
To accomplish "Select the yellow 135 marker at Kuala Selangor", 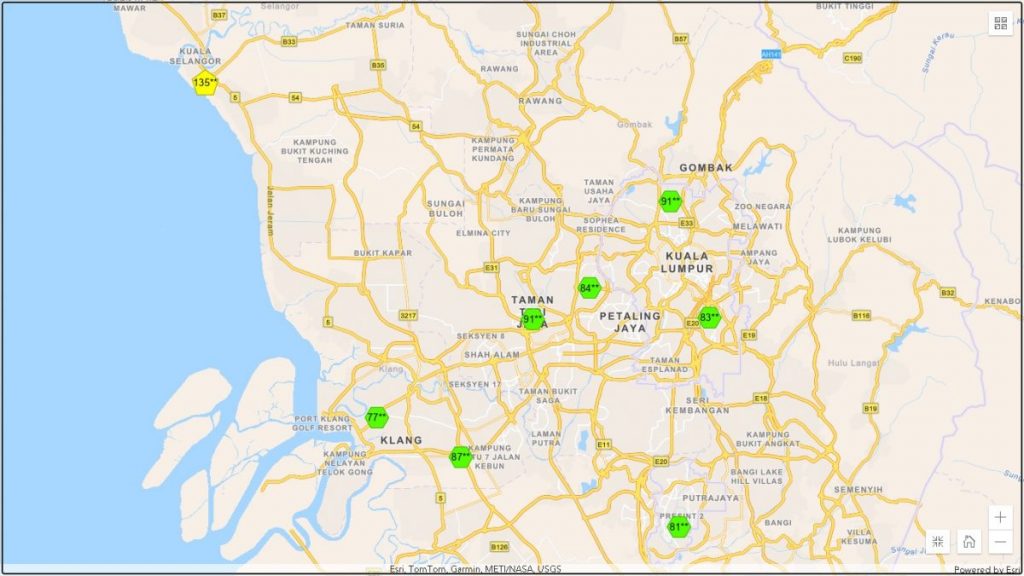I will (204, 83).
